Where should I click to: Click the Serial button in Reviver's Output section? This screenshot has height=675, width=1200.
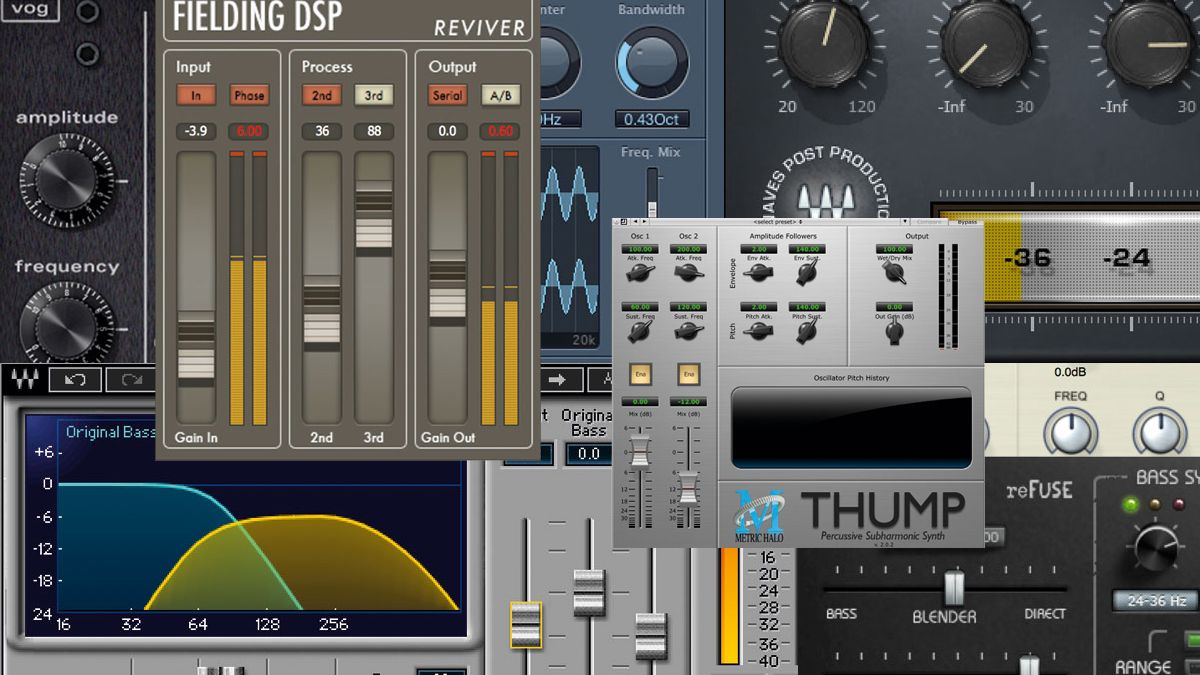pos(448,95)
